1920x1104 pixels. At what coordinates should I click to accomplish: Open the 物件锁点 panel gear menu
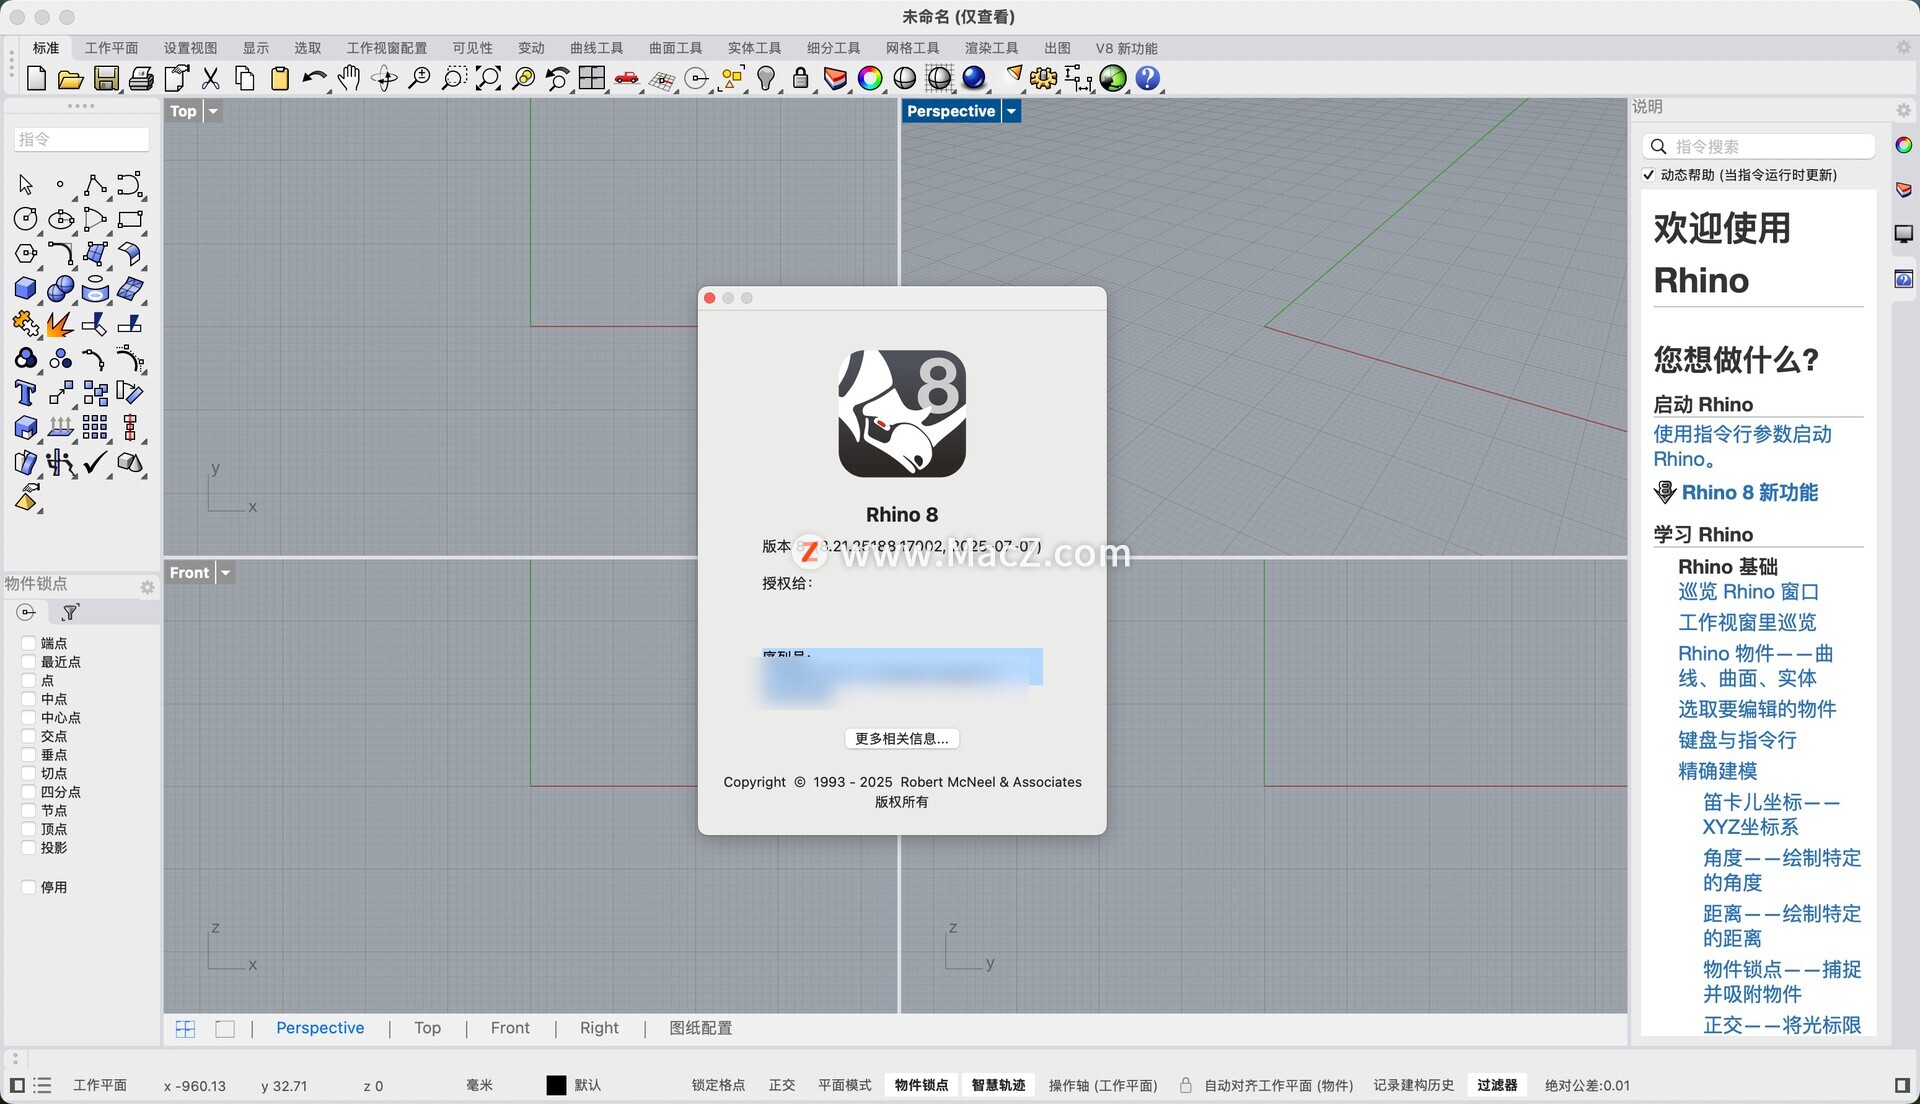pyautogui.click(x=147, y=587)
